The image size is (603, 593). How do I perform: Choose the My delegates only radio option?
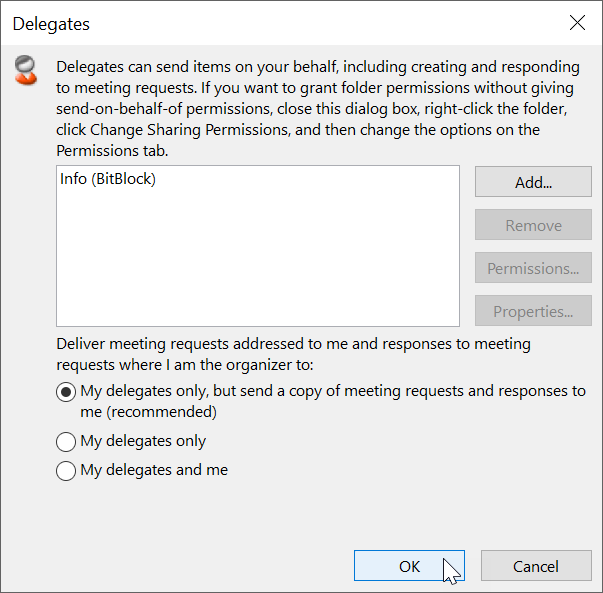point(66,442)
